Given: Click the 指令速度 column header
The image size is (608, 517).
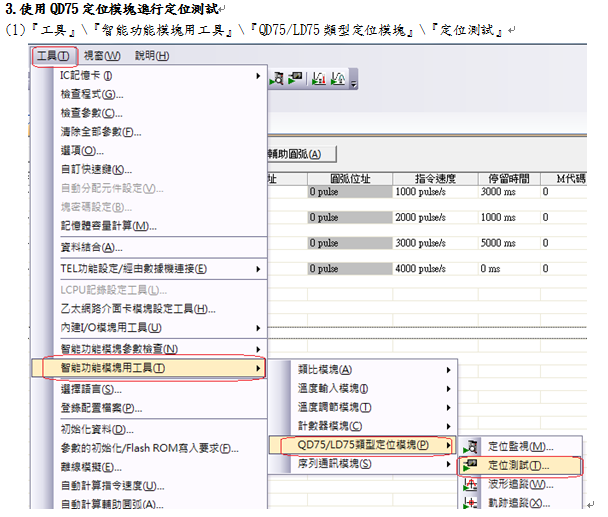Looking at the screenshot, I should coord(434,178).
